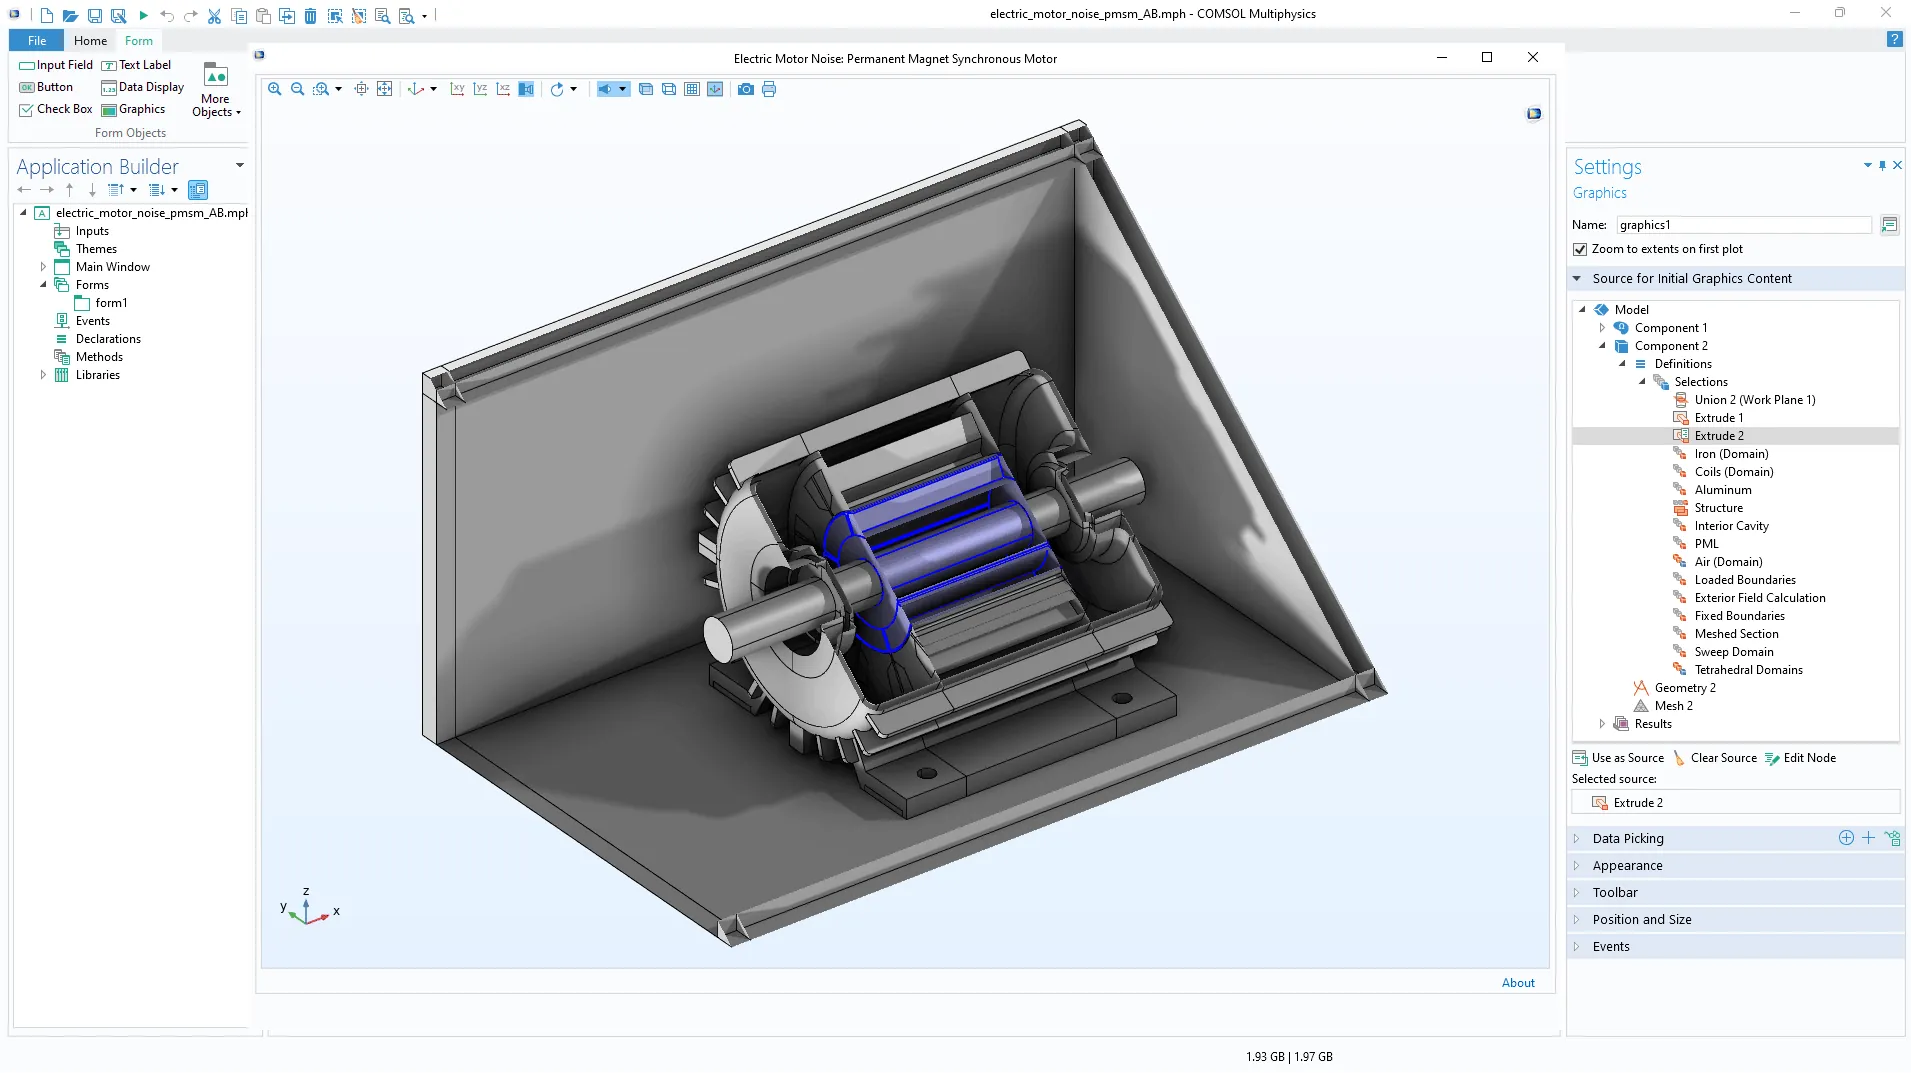Click the Zoom In magnifier icon
The width and height of the screenshot is (1911, 1073).
pos(274,89)
